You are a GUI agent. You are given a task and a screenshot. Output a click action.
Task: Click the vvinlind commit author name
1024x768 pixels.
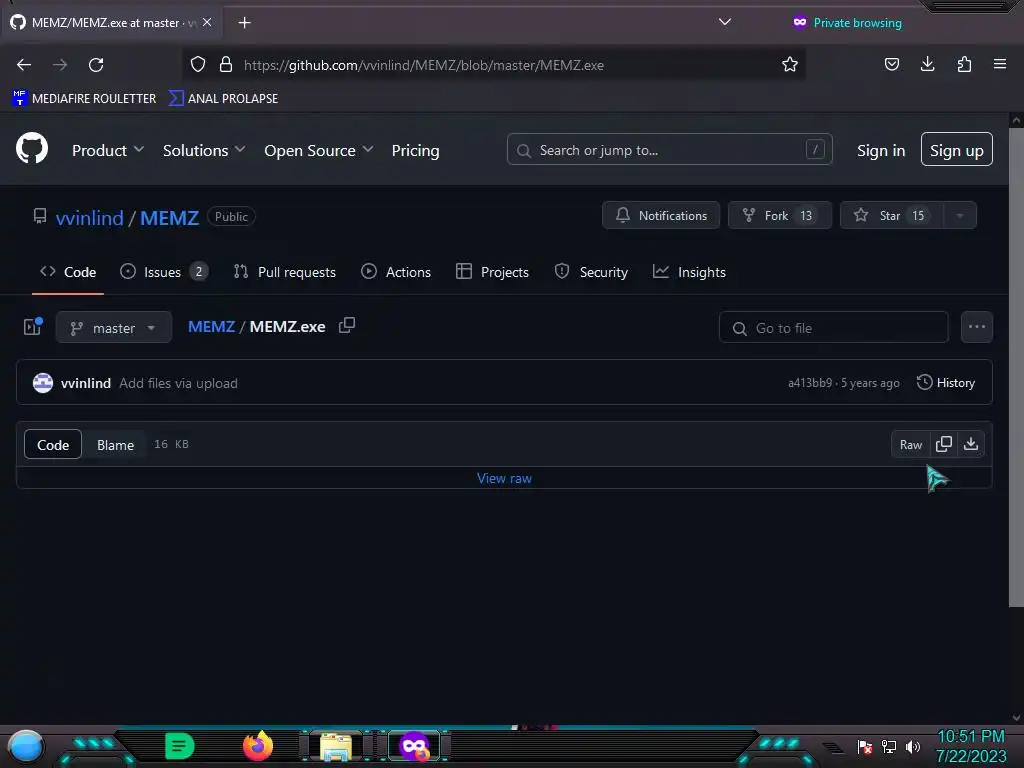(86, 383)
